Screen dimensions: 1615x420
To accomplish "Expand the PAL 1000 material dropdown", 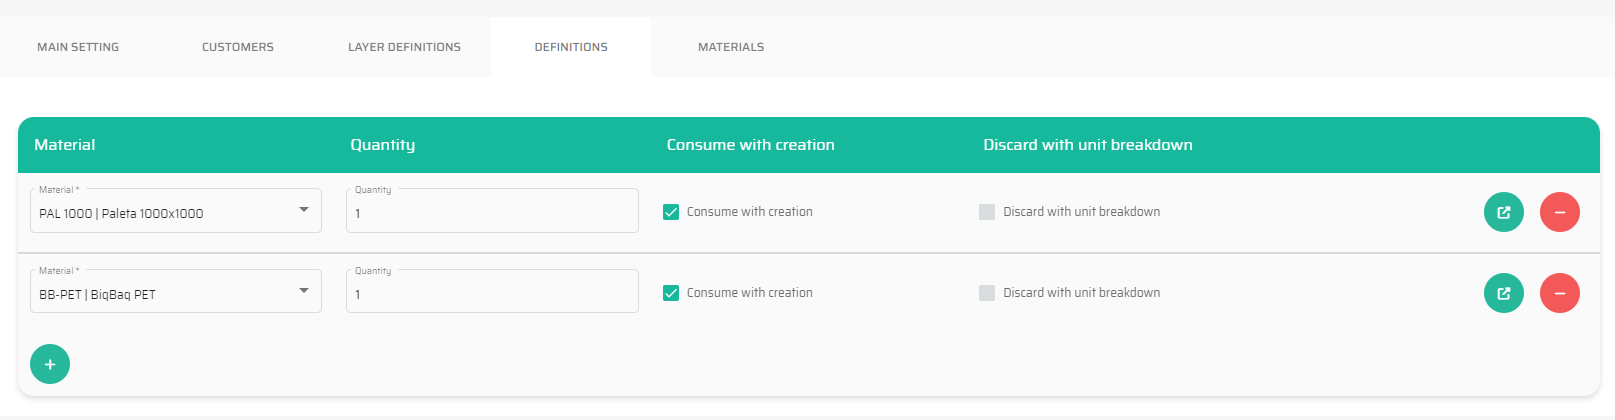I will click(x=303, y=210).
